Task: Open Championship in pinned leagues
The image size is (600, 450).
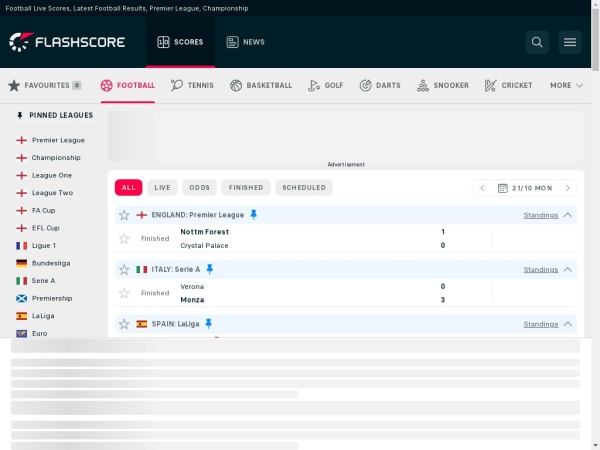Action: point(56,158)
